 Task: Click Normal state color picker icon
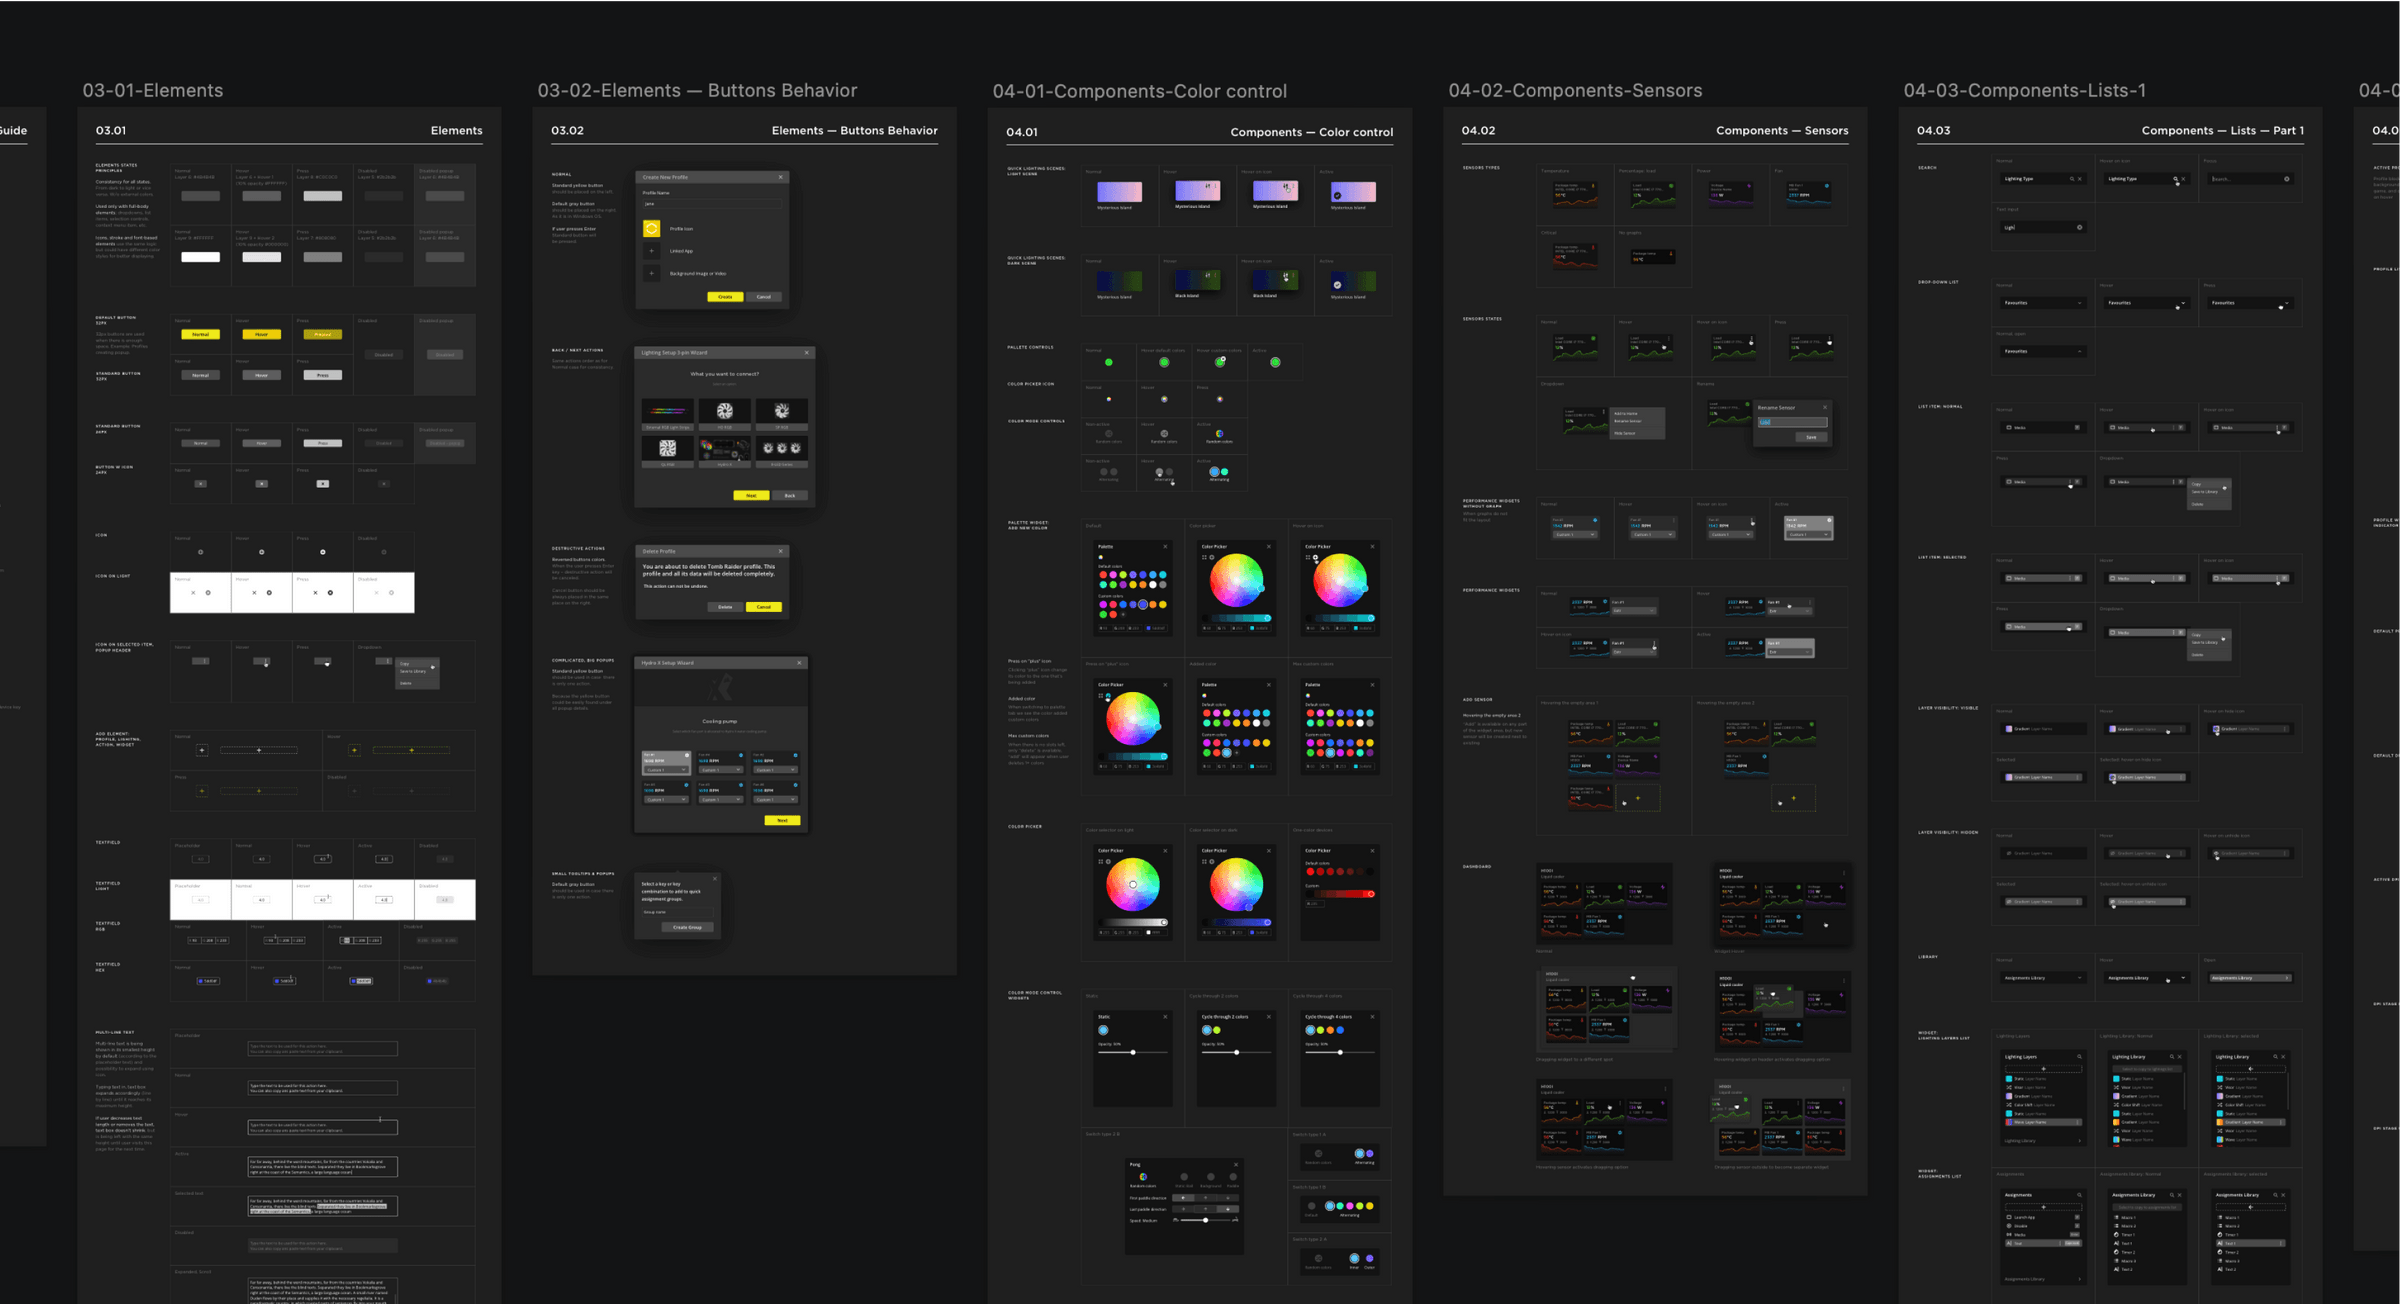pos(1108,399)
